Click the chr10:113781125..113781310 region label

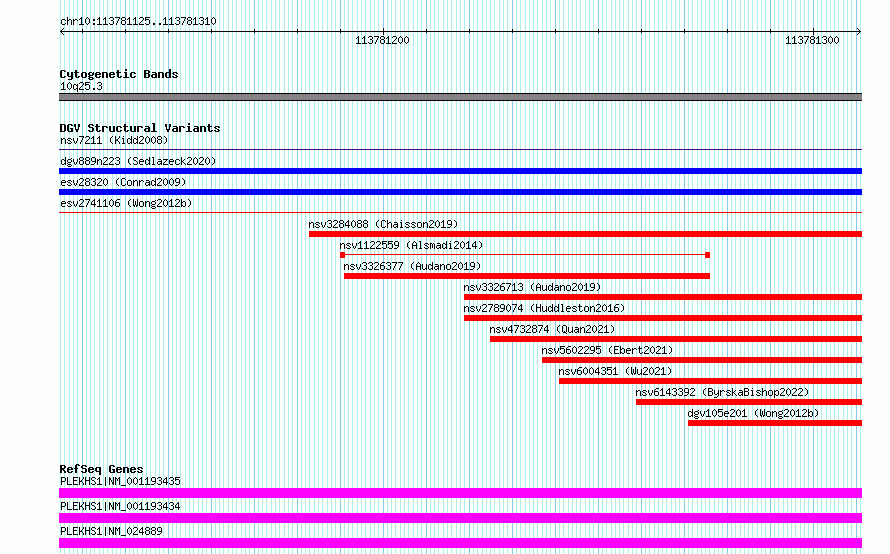[138, 22]
